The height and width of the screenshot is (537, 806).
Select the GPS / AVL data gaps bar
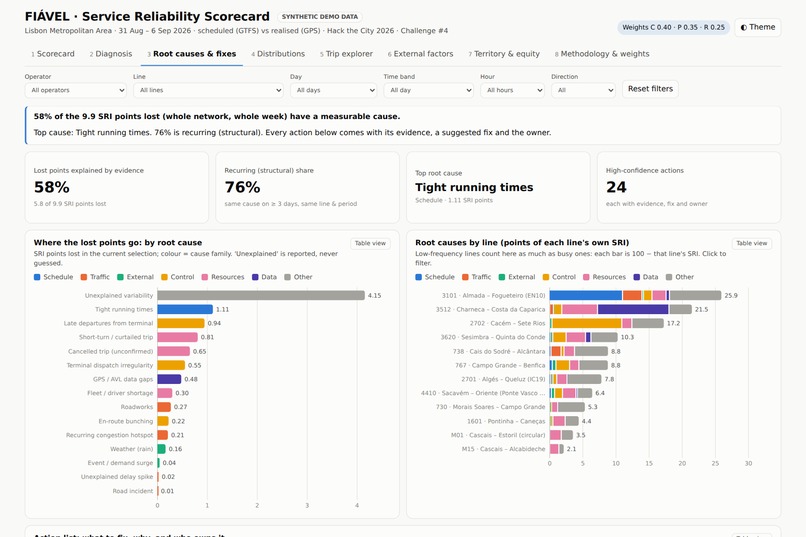click(x=169, y=379)
